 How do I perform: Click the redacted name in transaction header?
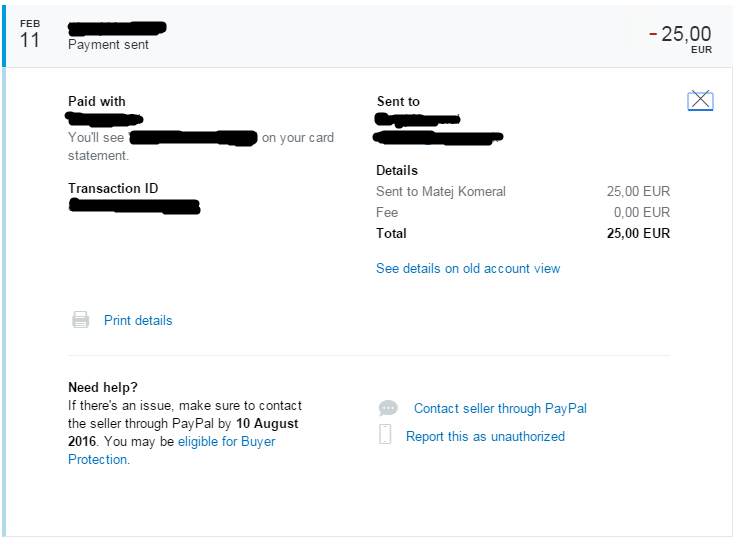(x=117, y=27)
